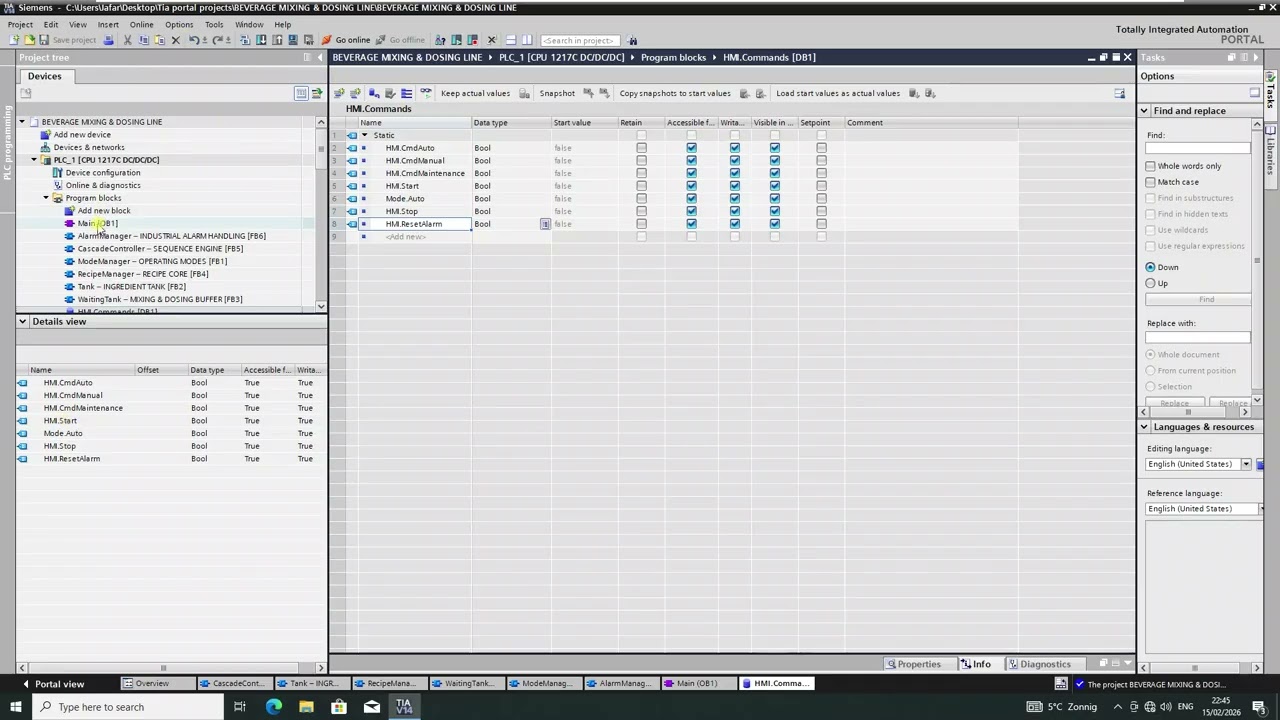Enable the Whole words only checkbox

click(1150, 166)
